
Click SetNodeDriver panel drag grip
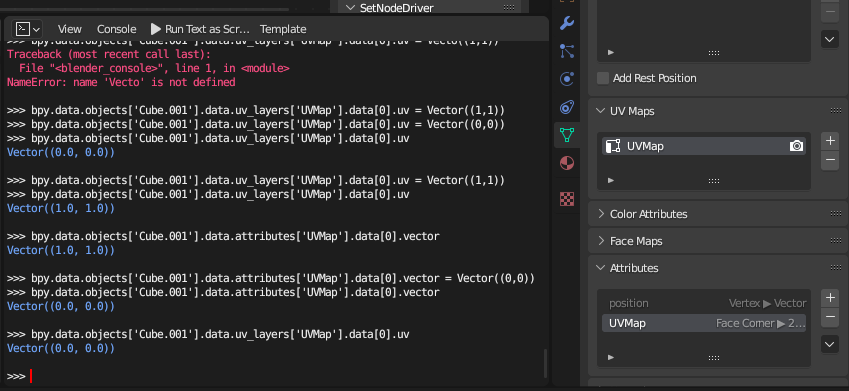click(509, 8)
